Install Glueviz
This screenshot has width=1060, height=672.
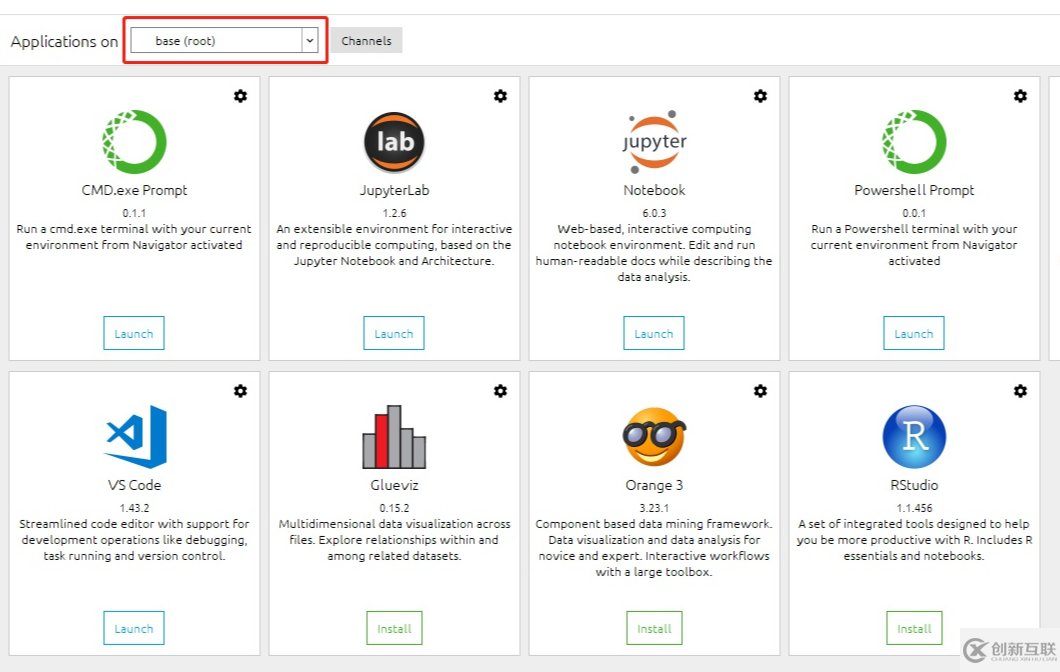click(x=394, y=628)
